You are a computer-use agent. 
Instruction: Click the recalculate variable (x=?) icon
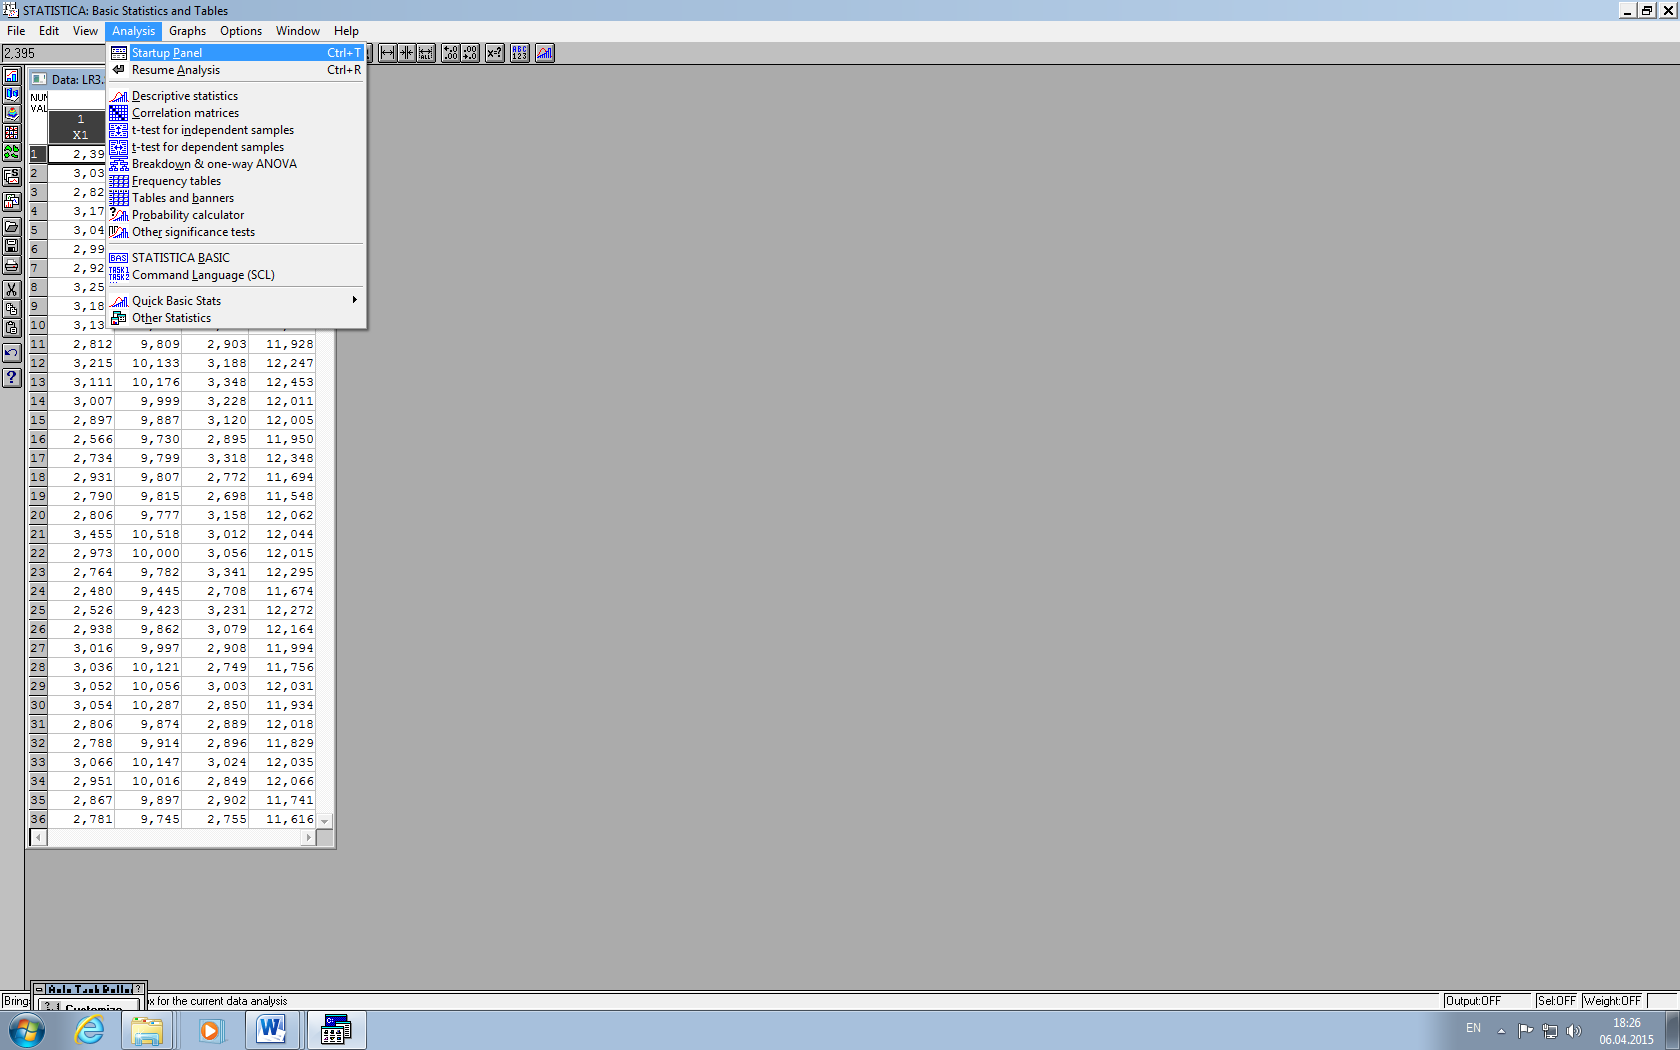[495, 53]
